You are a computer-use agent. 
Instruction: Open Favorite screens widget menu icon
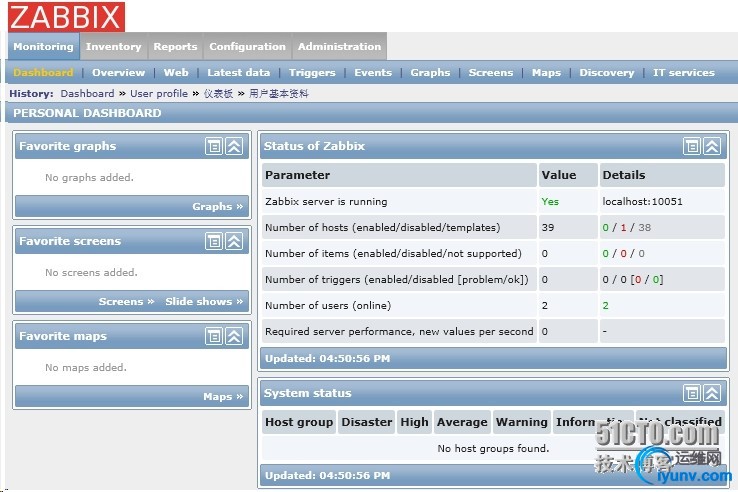click(214, 242)
